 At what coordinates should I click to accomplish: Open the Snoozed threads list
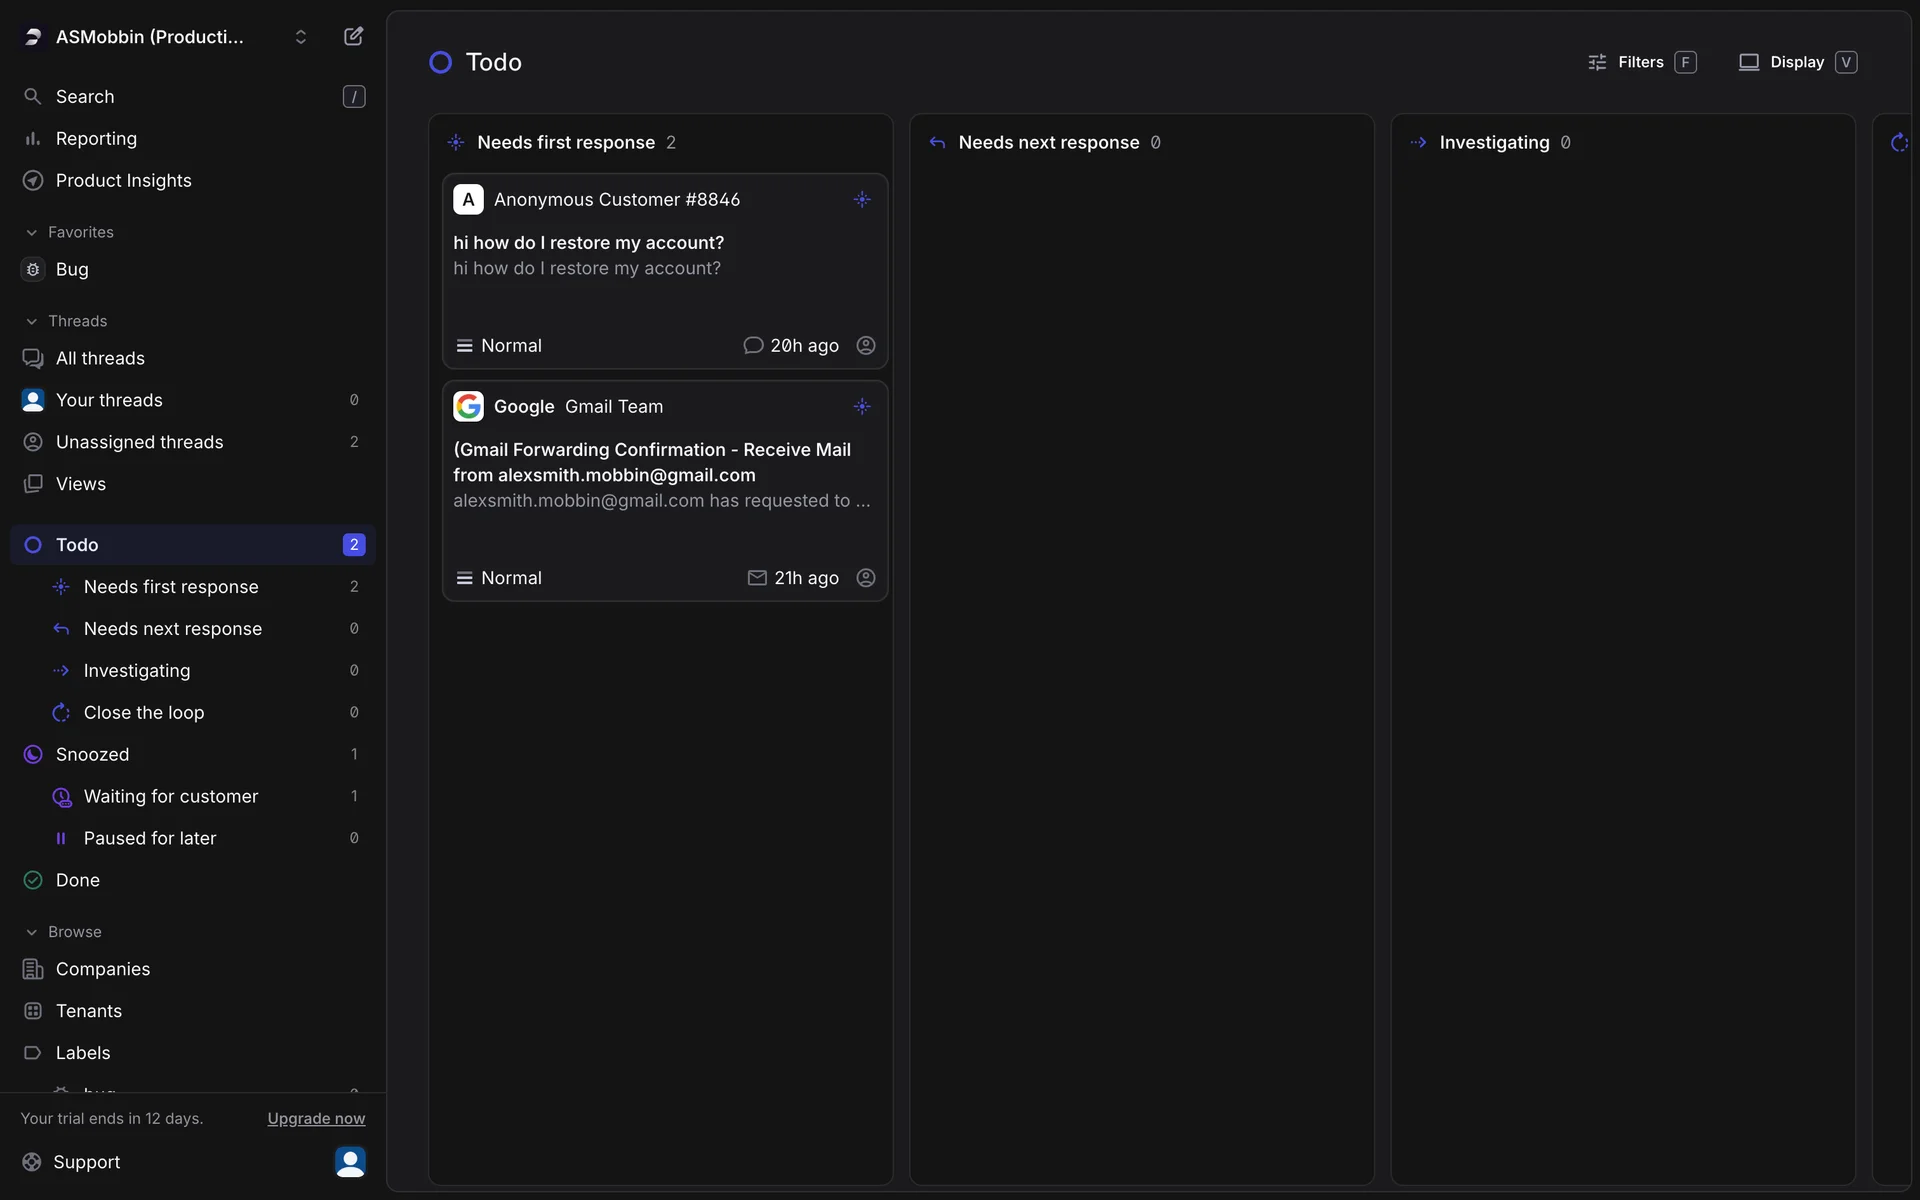click(x=92, y=755)
